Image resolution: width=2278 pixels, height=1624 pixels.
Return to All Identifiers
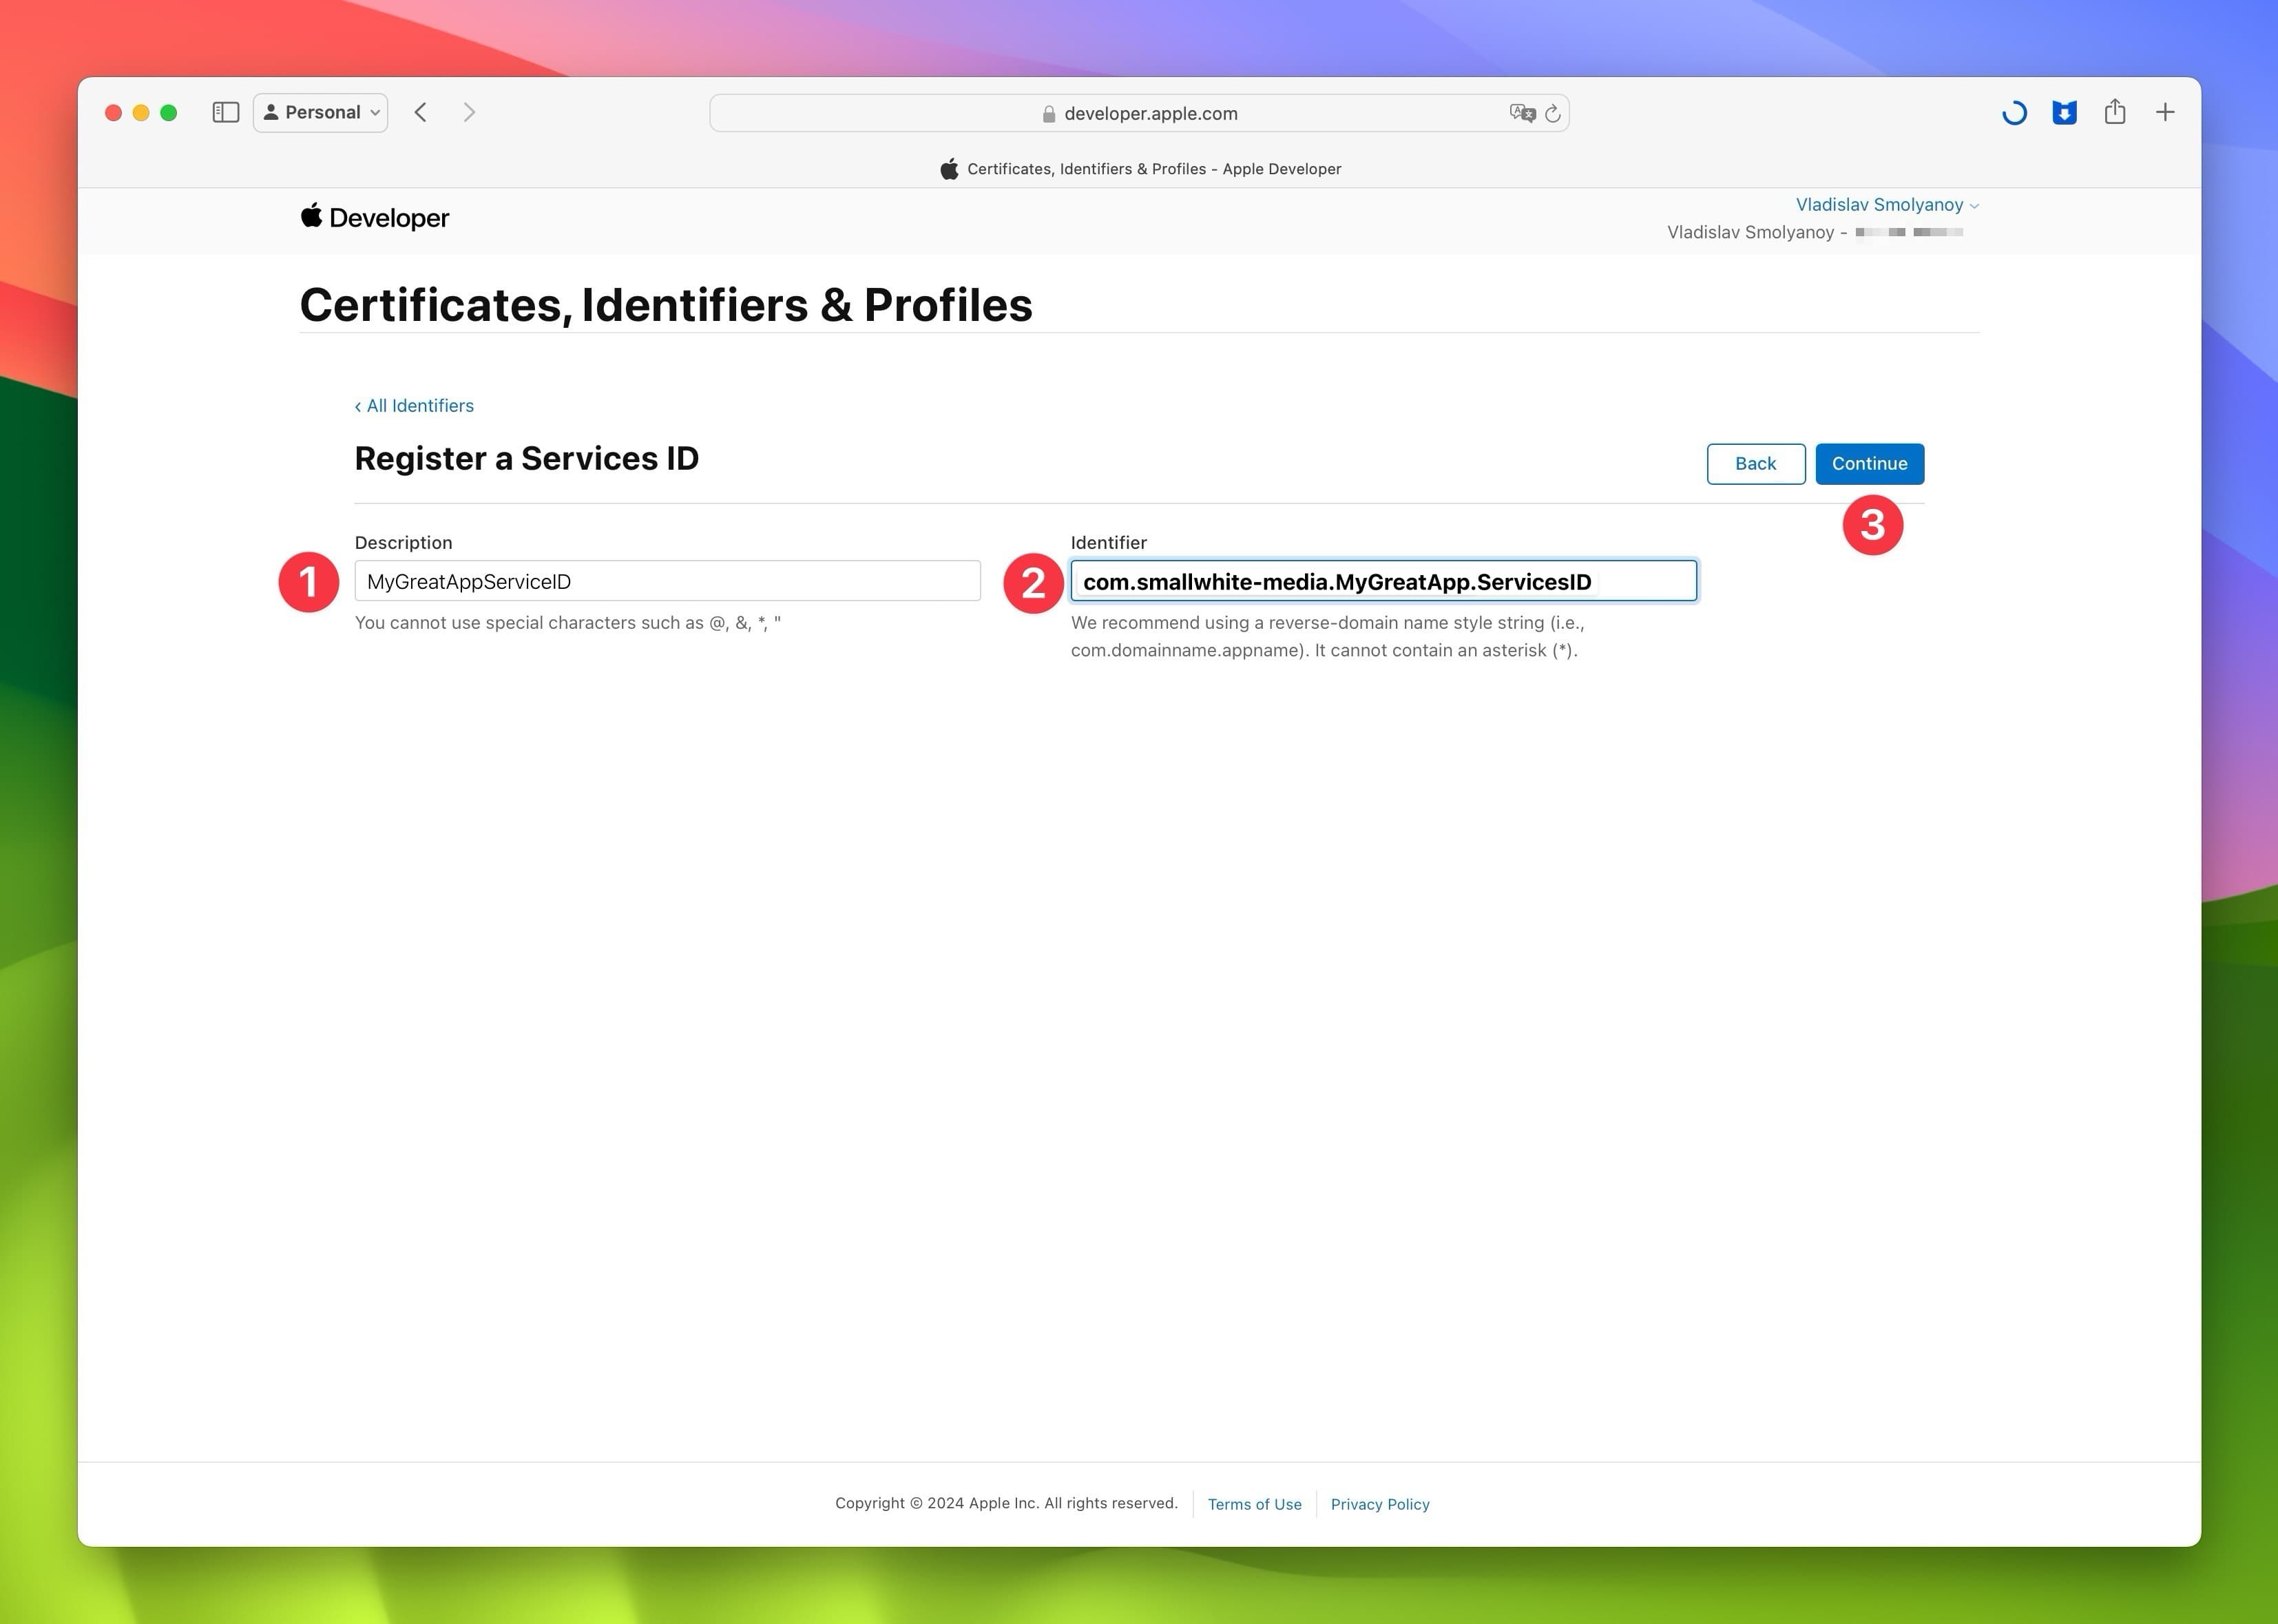[x=414, y=406]
